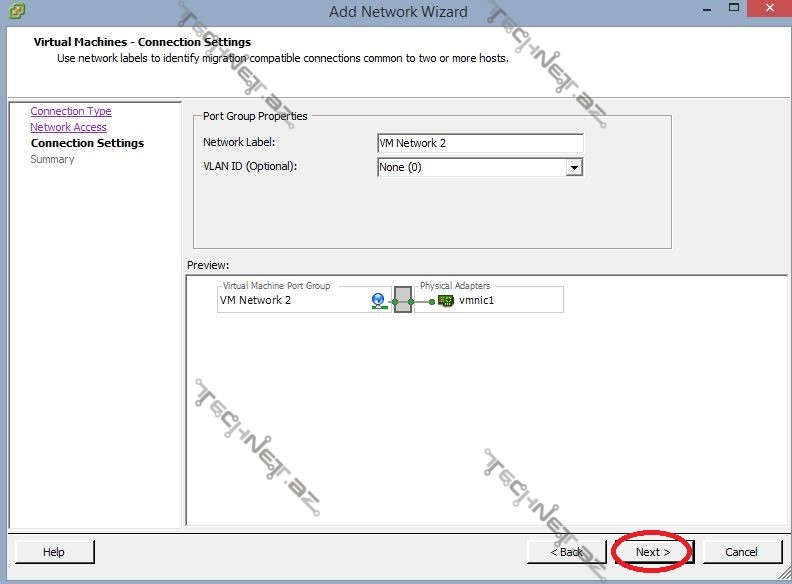Click the Back button
Screen dimensions: 792x584
tap(567, 552)
